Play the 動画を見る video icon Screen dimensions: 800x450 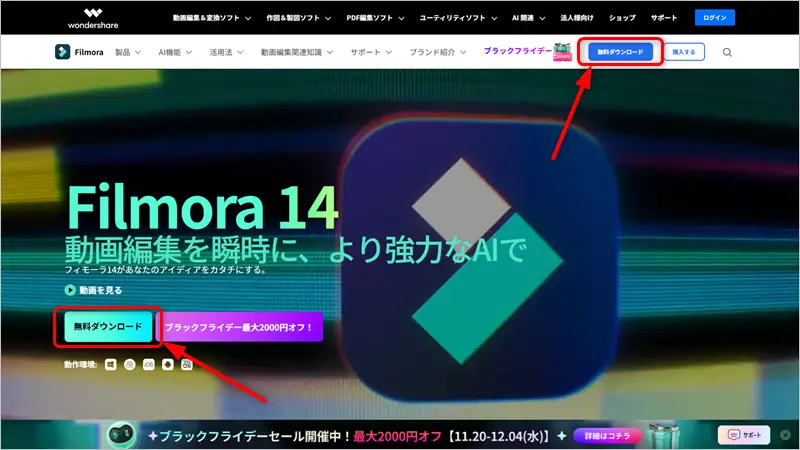click(70, 290)
